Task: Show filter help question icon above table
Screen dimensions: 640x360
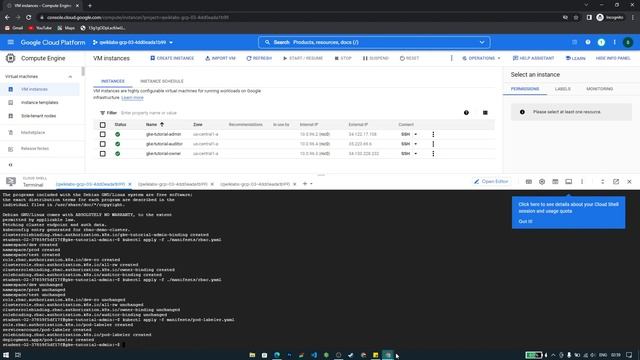Action: (466, 113)
